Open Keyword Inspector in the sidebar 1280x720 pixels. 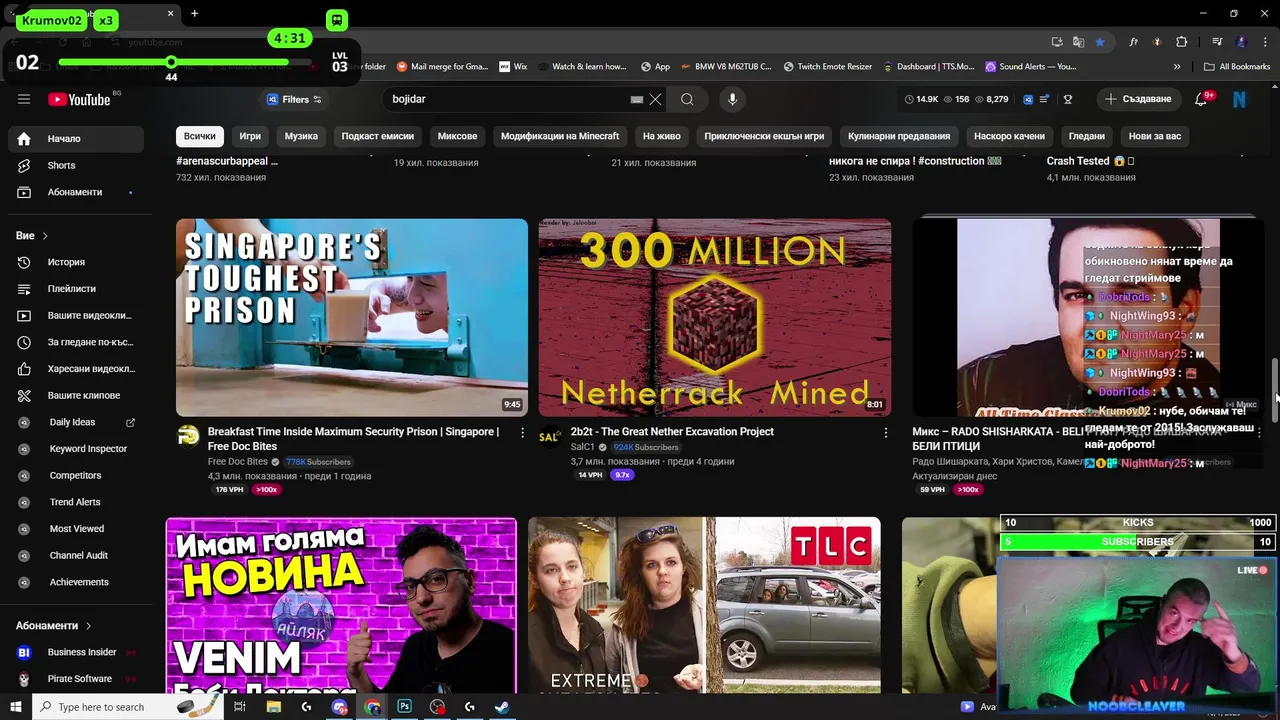(76, 449)
